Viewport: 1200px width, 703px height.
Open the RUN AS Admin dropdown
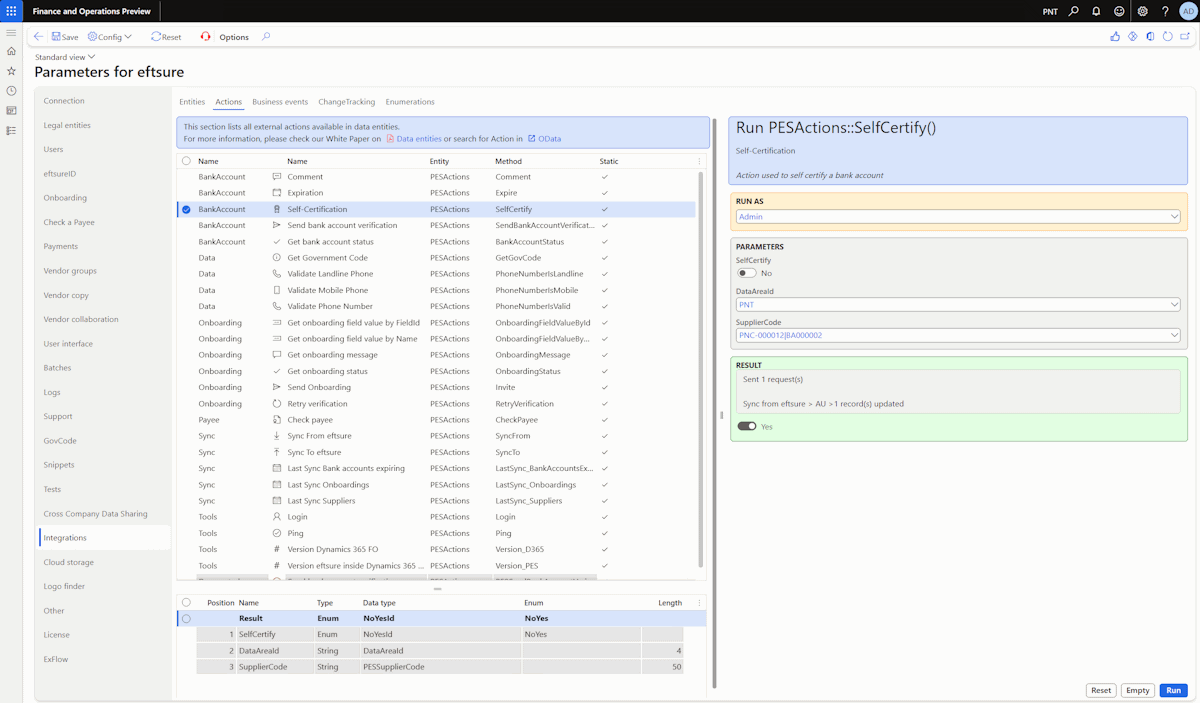(x=958, y=216)
